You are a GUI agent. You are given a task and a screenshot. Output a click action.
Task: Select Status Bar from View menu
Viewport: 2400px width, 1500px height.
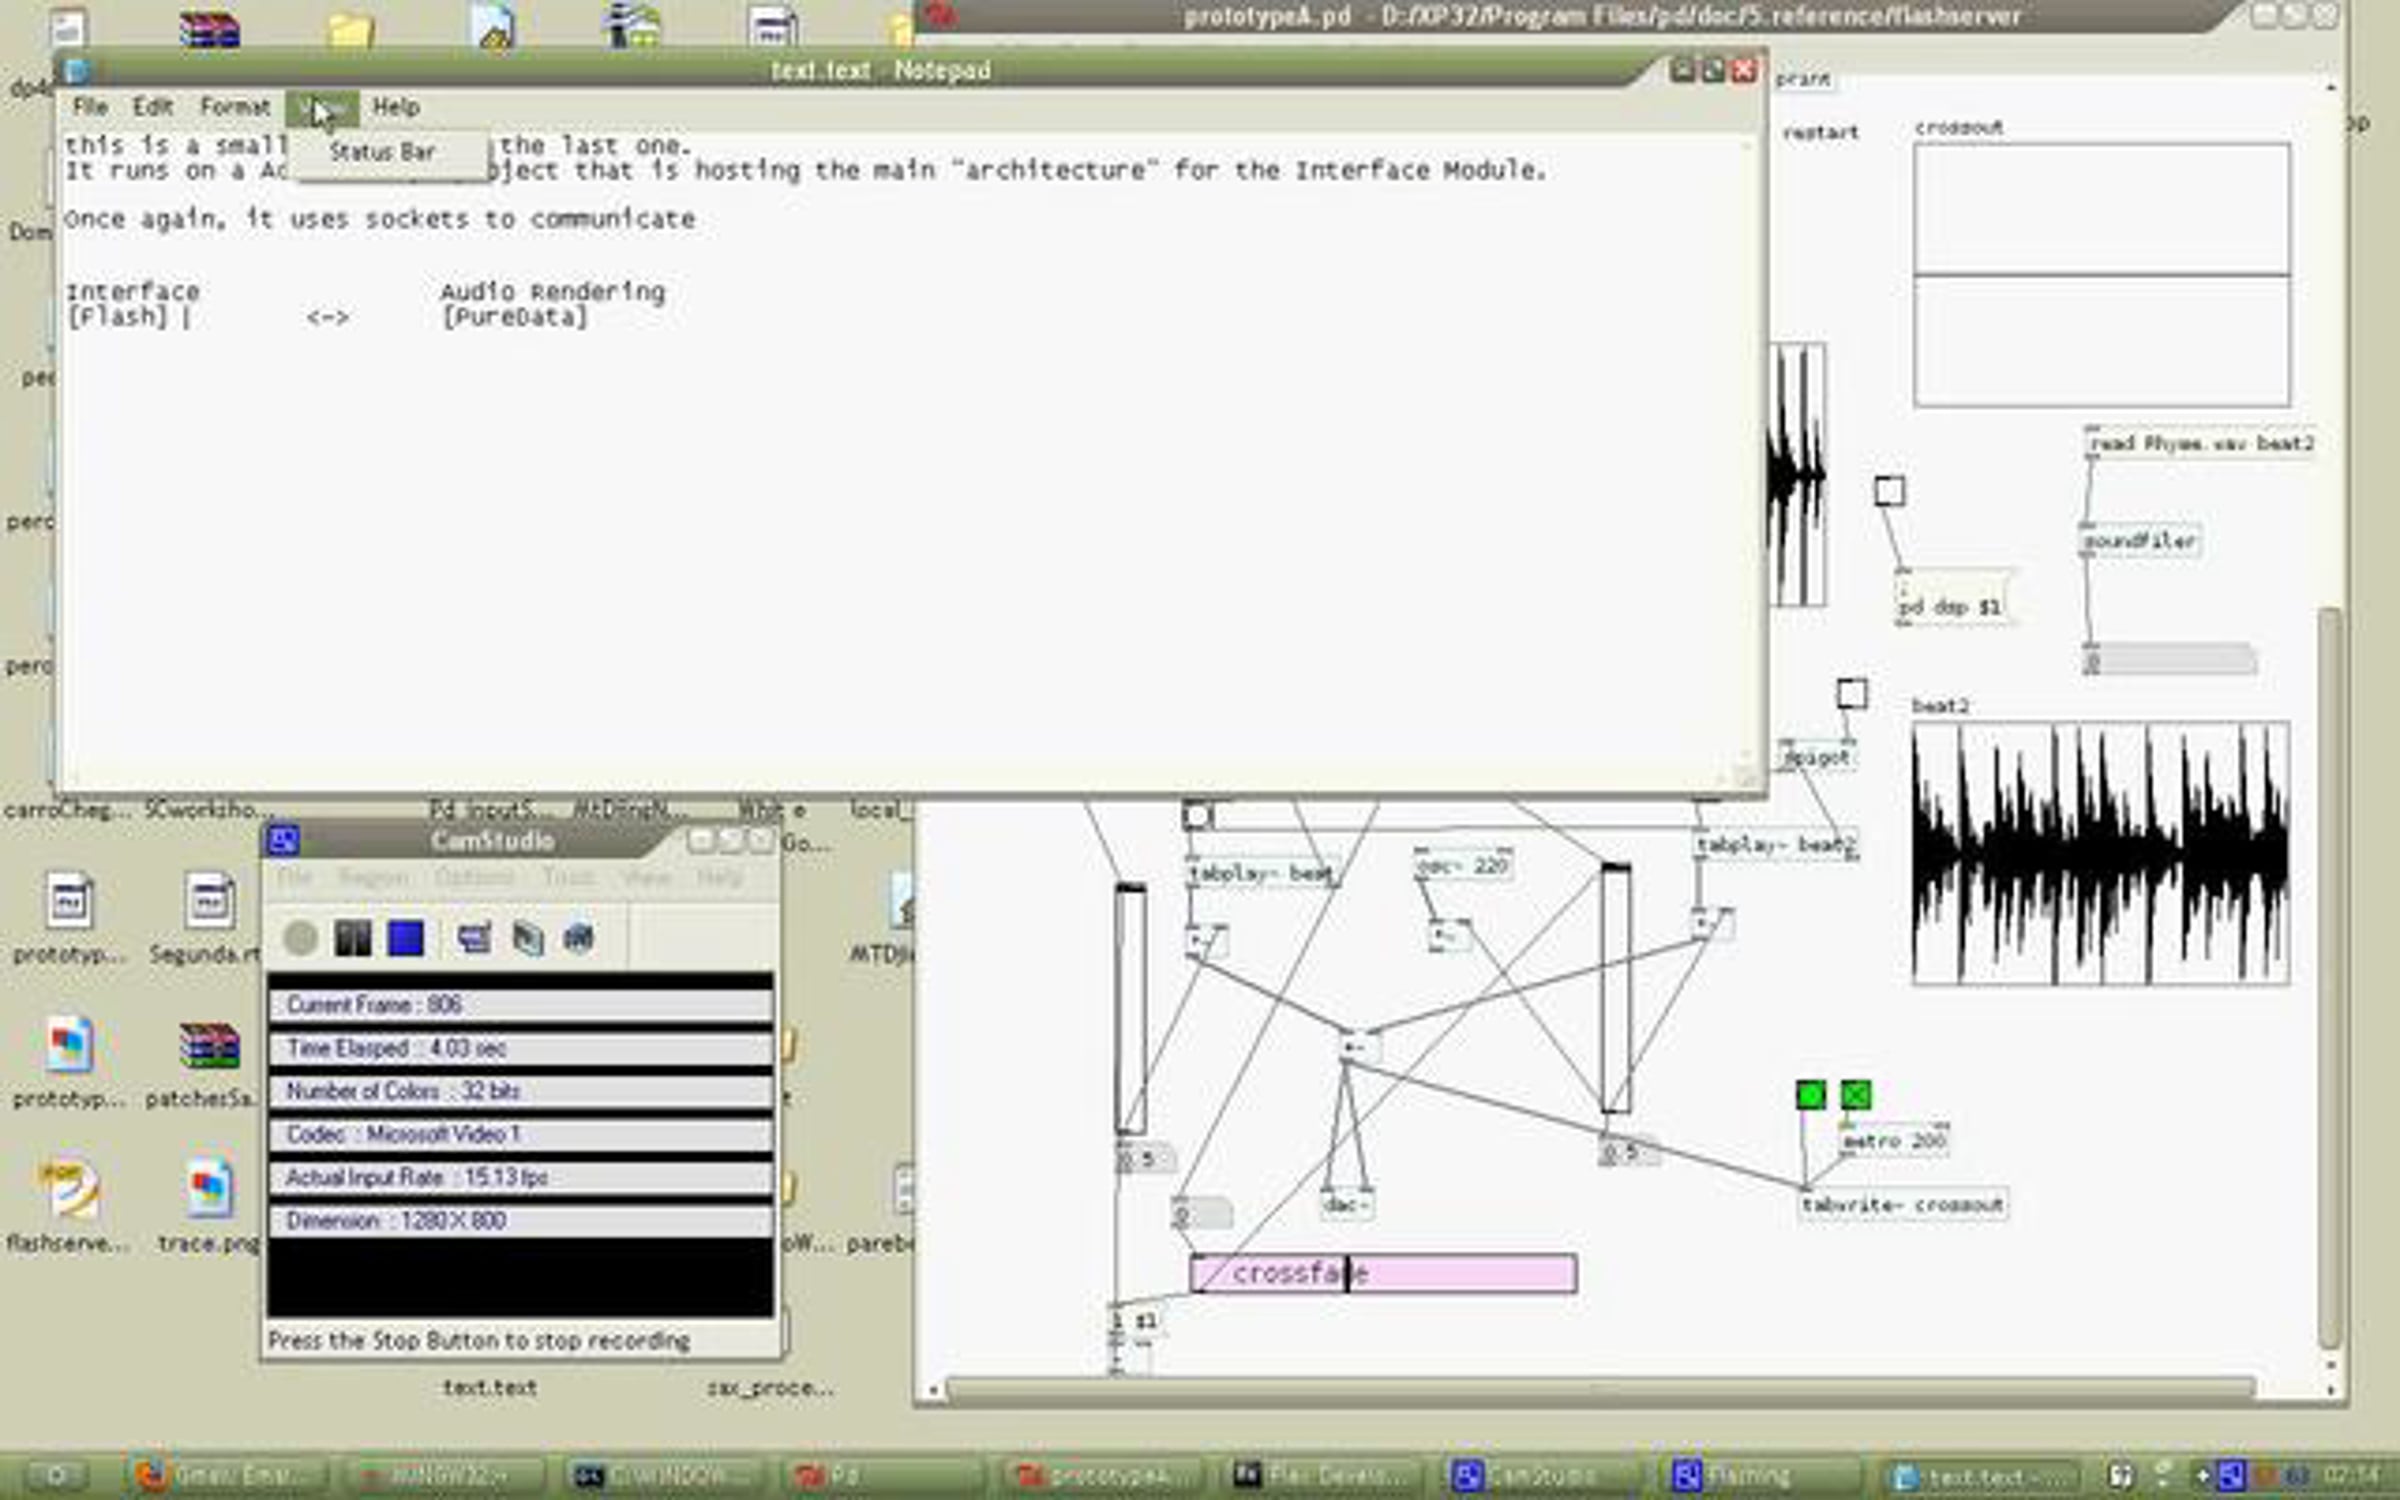[x=382, y=153]
